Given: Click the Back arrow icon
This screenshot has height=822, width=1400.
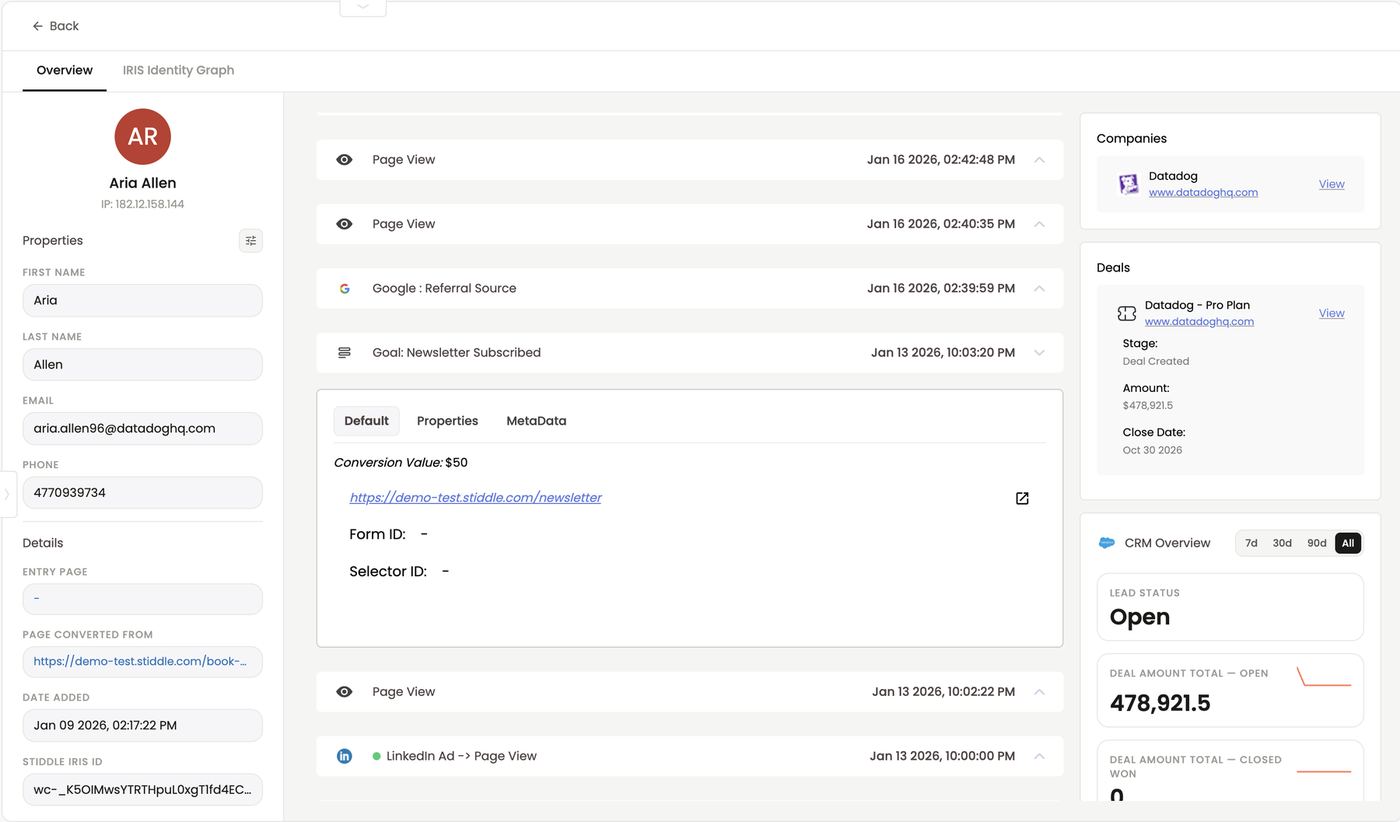Looking at the screenshot, I should click(38, 26).
